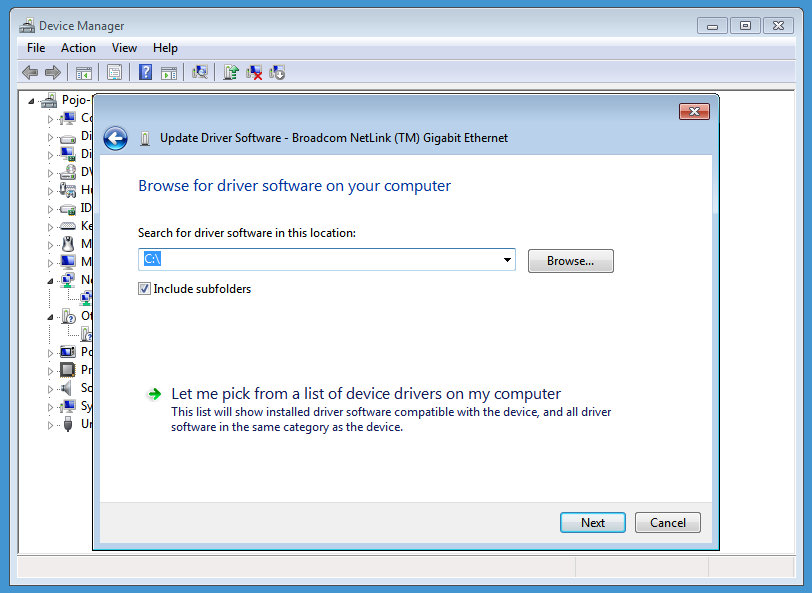Image resolution: width=812 pixels, height=593 pixels.
Task: Maximize the Device Manager window
Action: pos(745,25)
